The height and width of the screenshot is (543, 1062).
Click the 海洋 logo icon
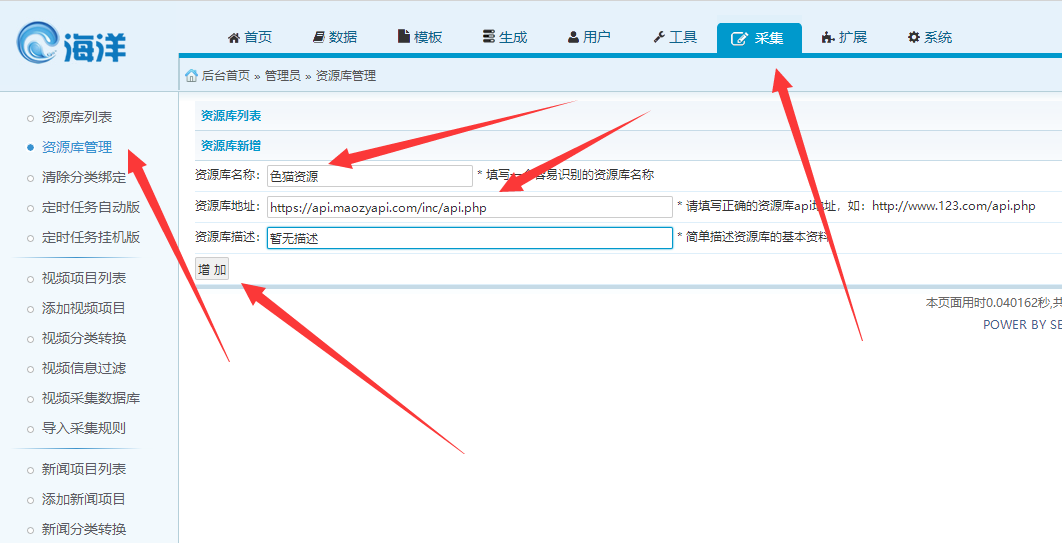(x=39, y=43)
